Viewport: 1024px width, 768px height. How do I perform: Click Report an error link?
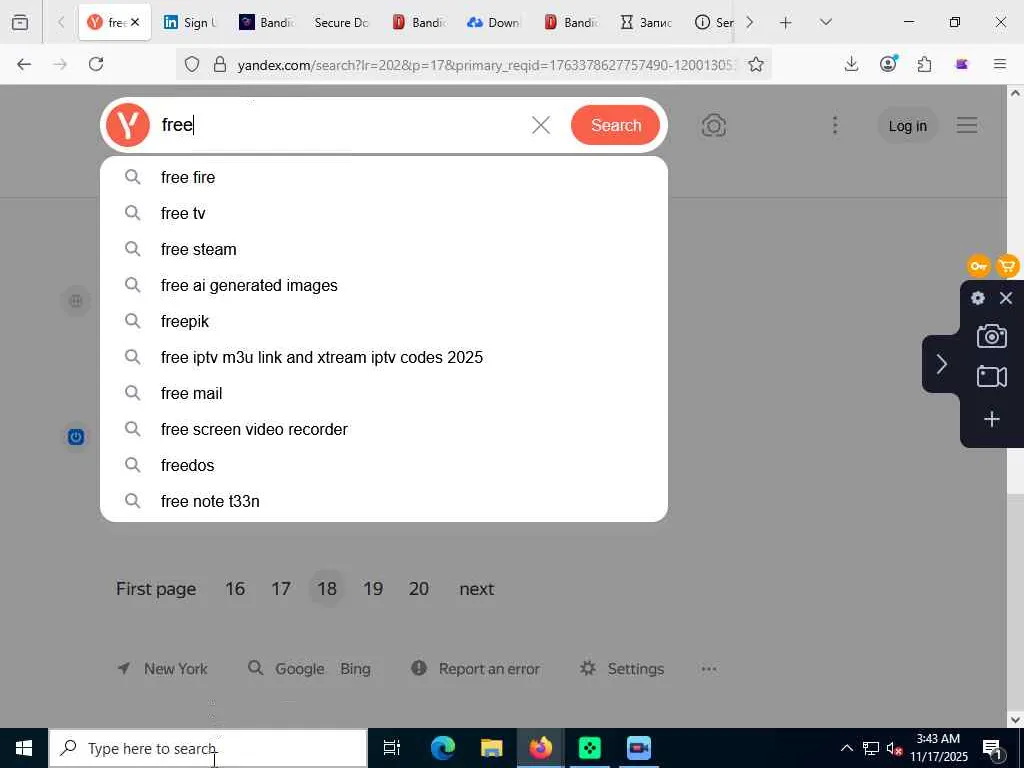(x=476, y=669)
